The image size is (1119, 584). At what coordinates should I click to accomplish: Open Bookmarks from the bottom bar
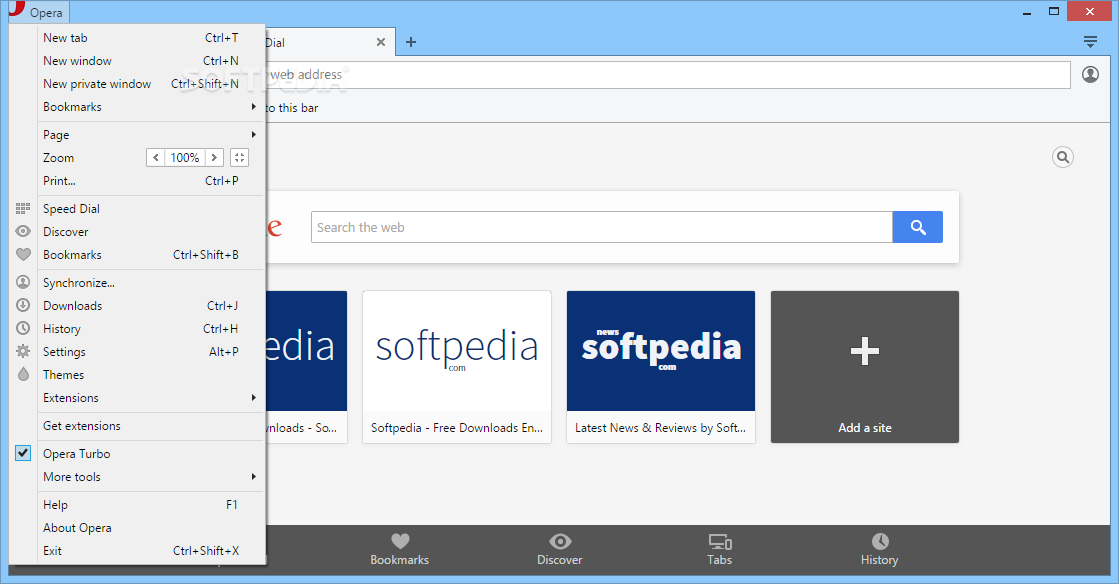400,549
